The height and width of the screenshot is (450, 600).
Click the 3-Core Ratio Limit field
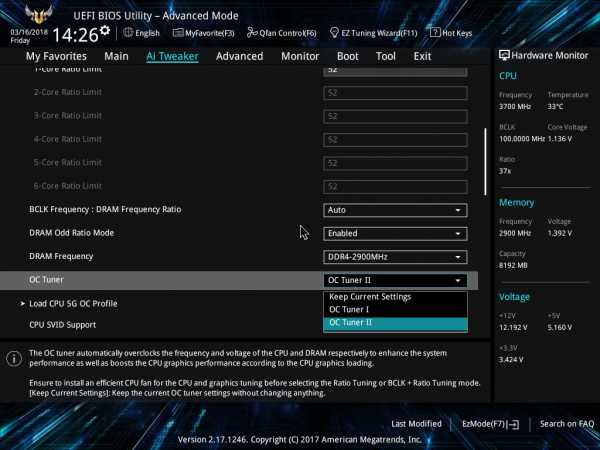click(x=395, y=116)
